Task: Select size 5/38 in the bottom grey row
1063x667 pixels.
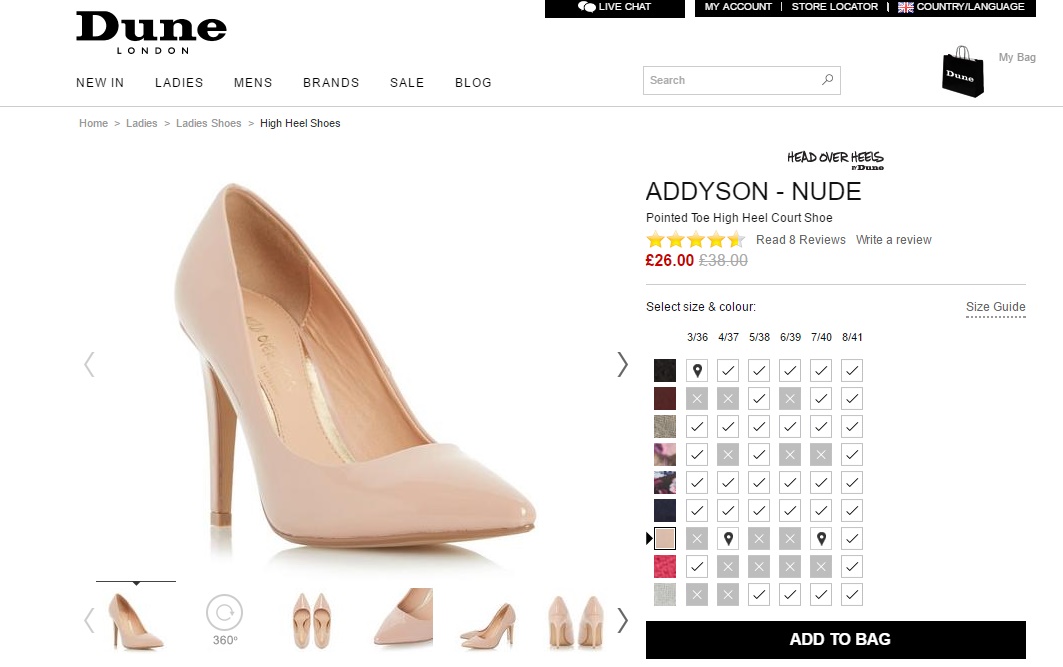Action: click(x=759, y=595)
